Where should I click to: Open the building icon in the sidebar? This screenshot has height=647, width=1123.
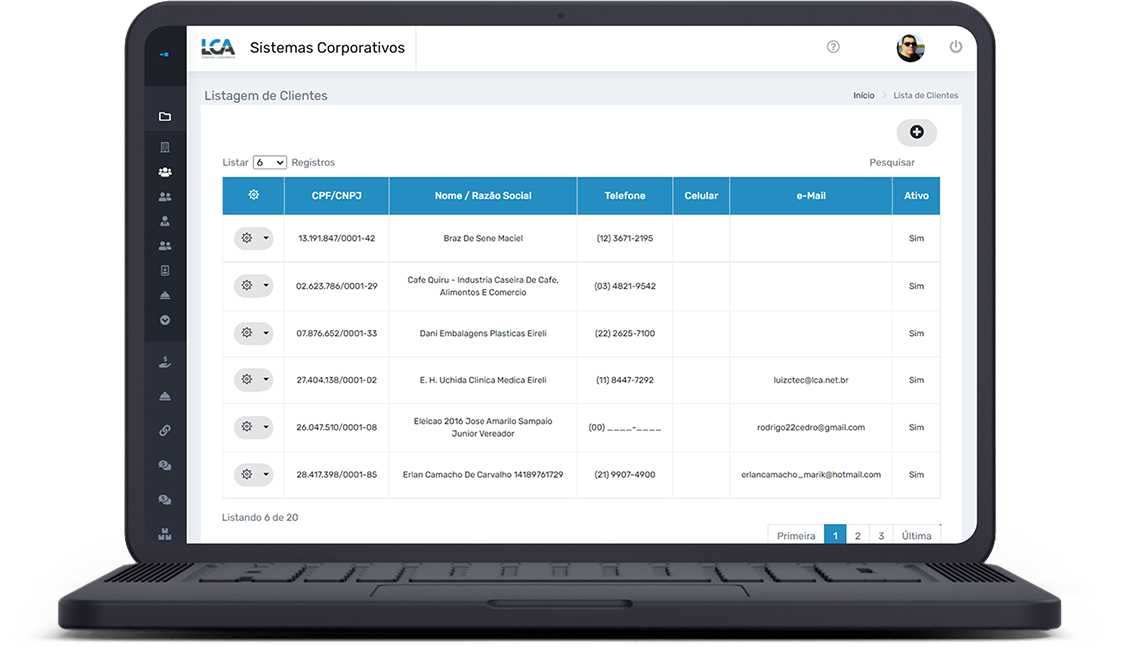165,147
